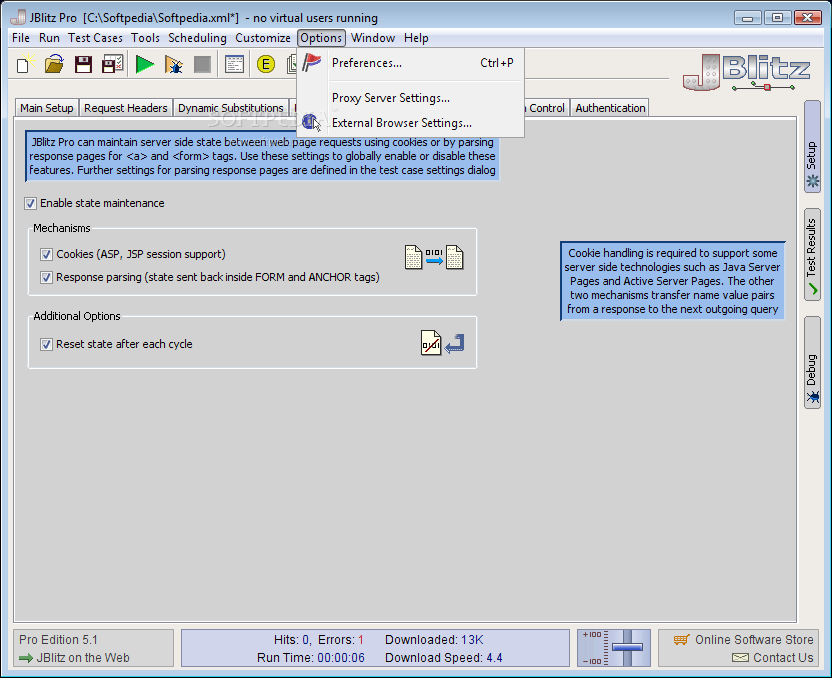Create a new test file
Image resolution: width=832 pixels, height=678 pixels.
tap(25, 65)
